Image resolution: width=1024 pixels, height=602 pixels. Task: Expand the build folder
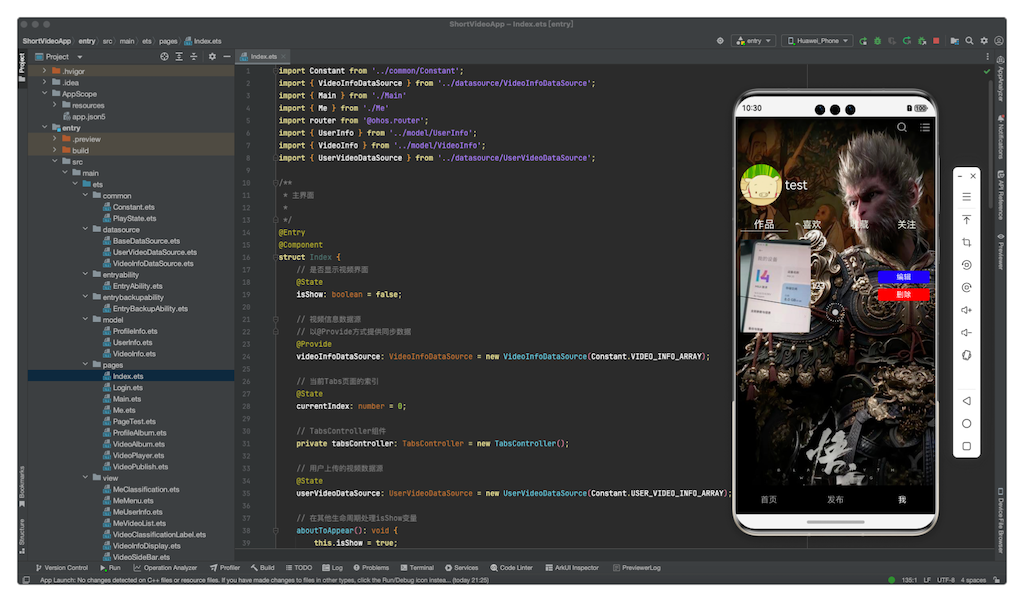55,150
